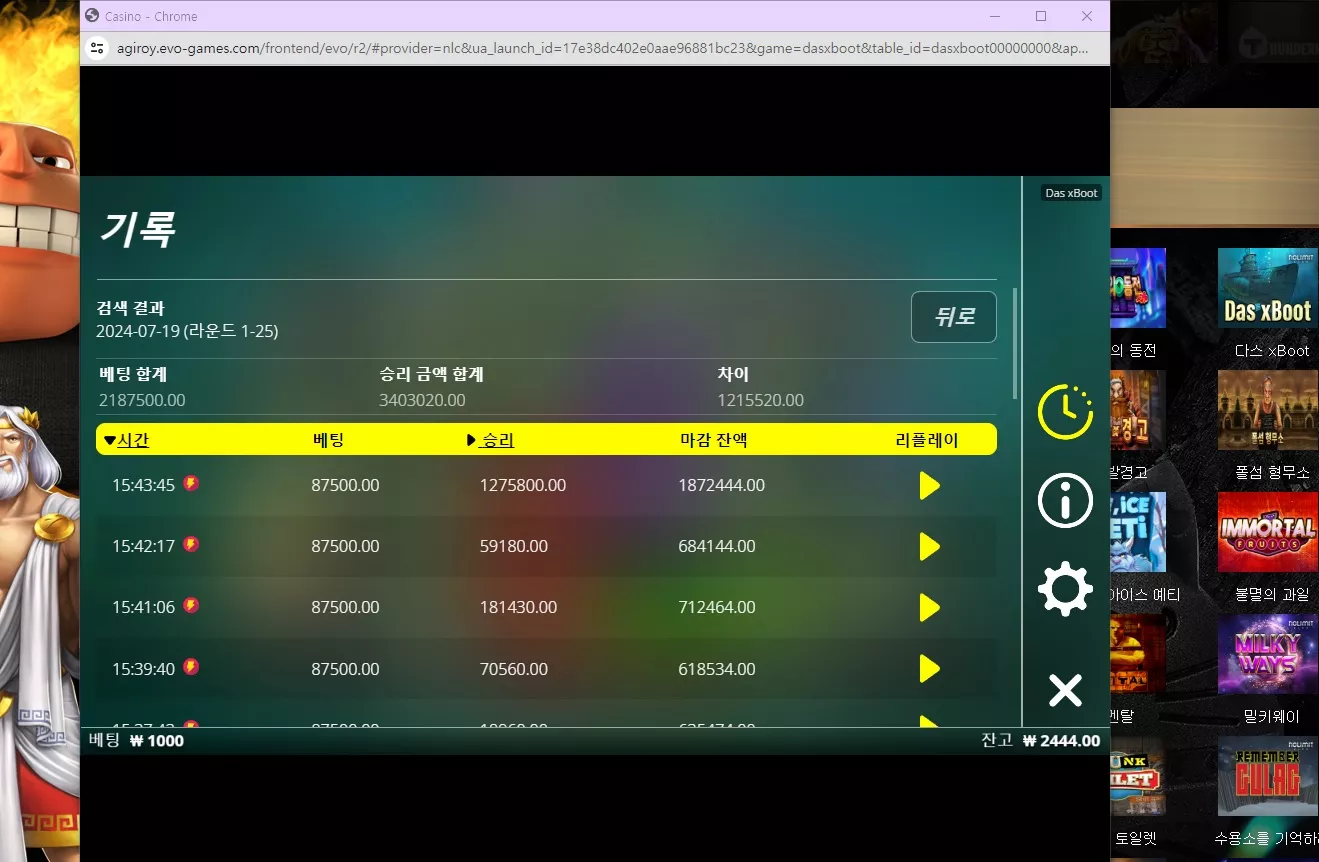
Task: Click the lightning badge beside 15:42:17
Action: 191,545
